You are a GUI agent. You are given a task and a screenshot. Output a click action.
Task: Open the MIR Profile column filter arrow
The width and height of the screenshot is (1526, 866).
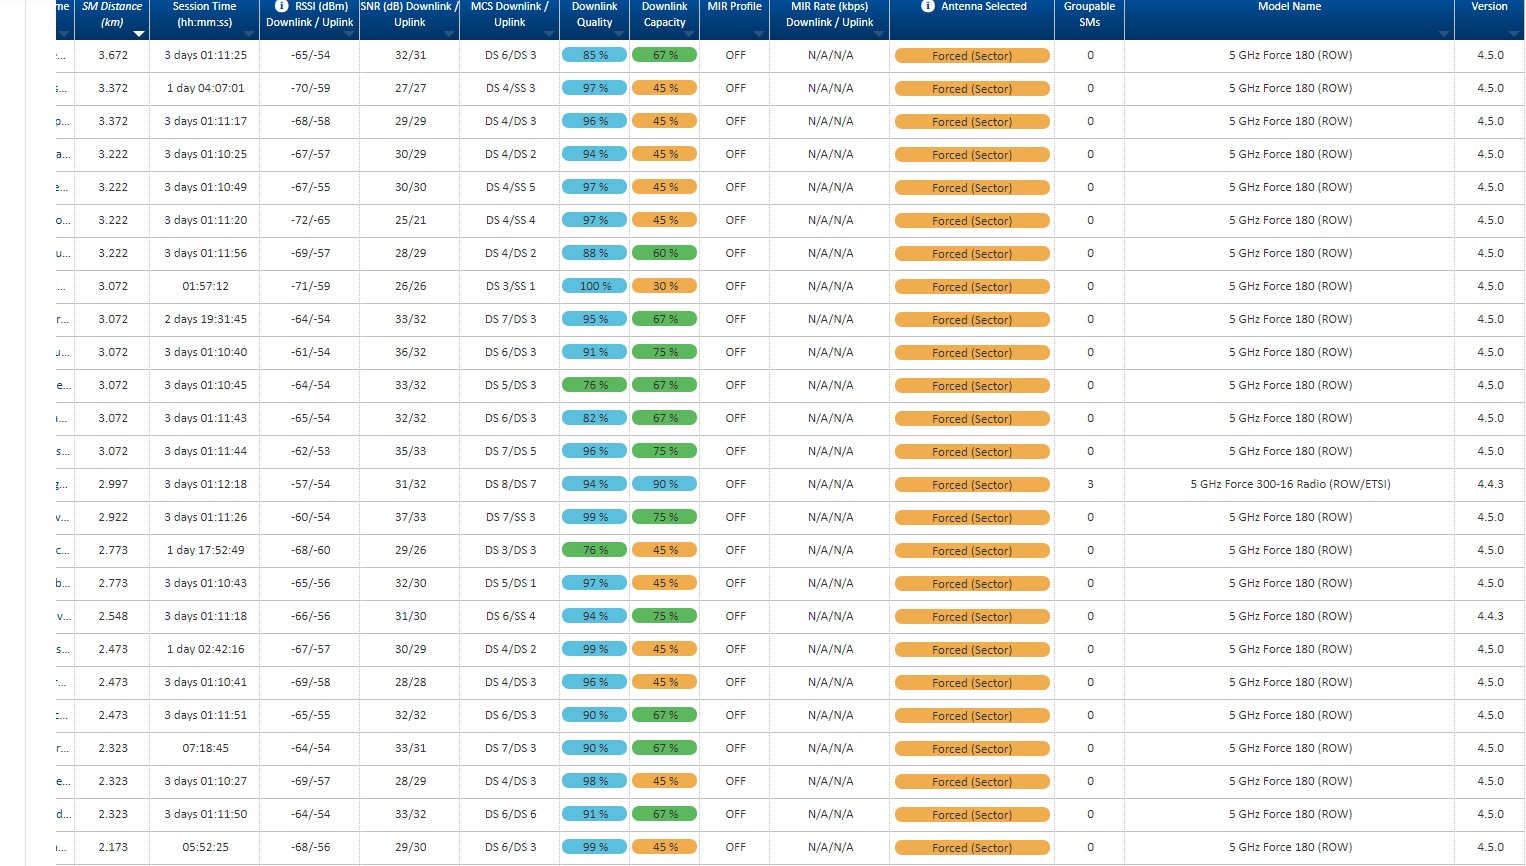(x=759, y=34)
